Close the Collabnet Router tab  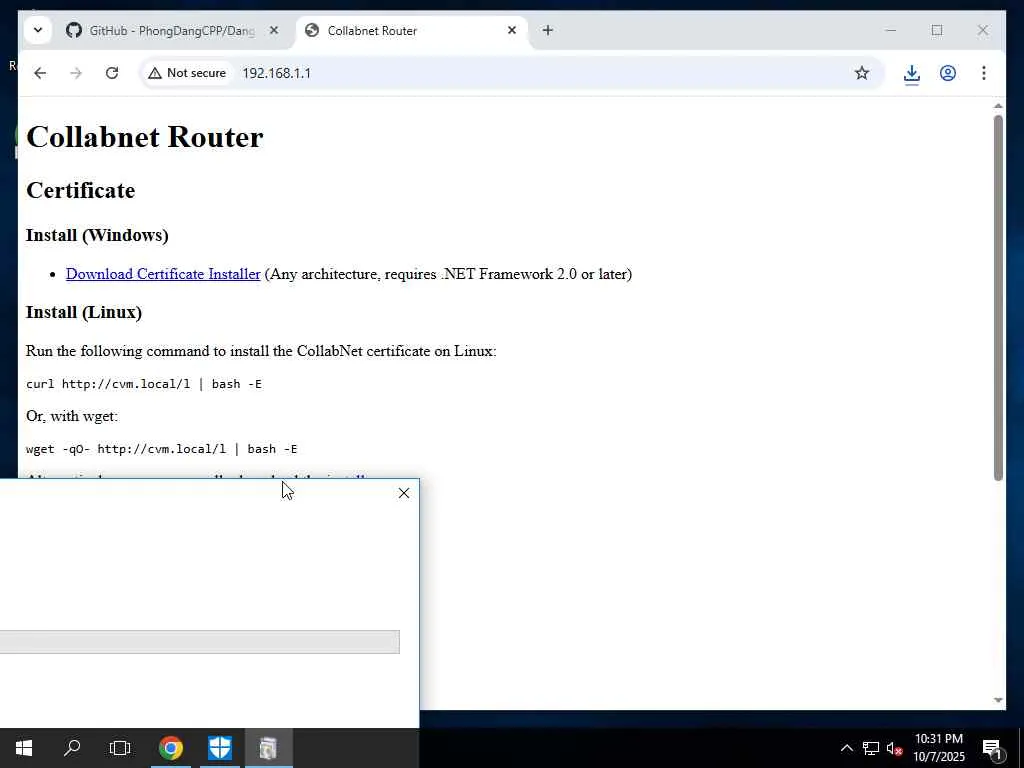pos(512,30)
